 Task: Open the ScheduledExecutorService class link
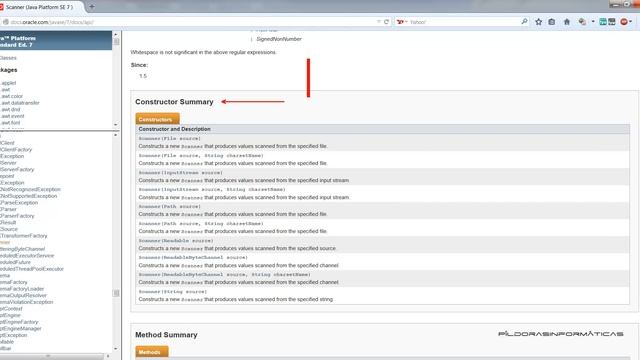tap(27, 256)
